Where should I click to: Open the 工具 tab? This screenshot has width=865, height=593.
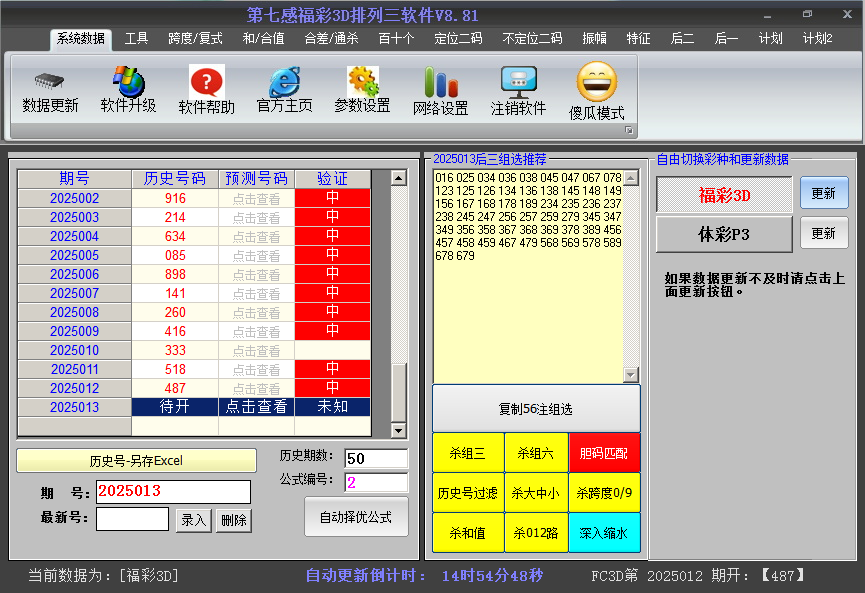click(x=136, y=39)
